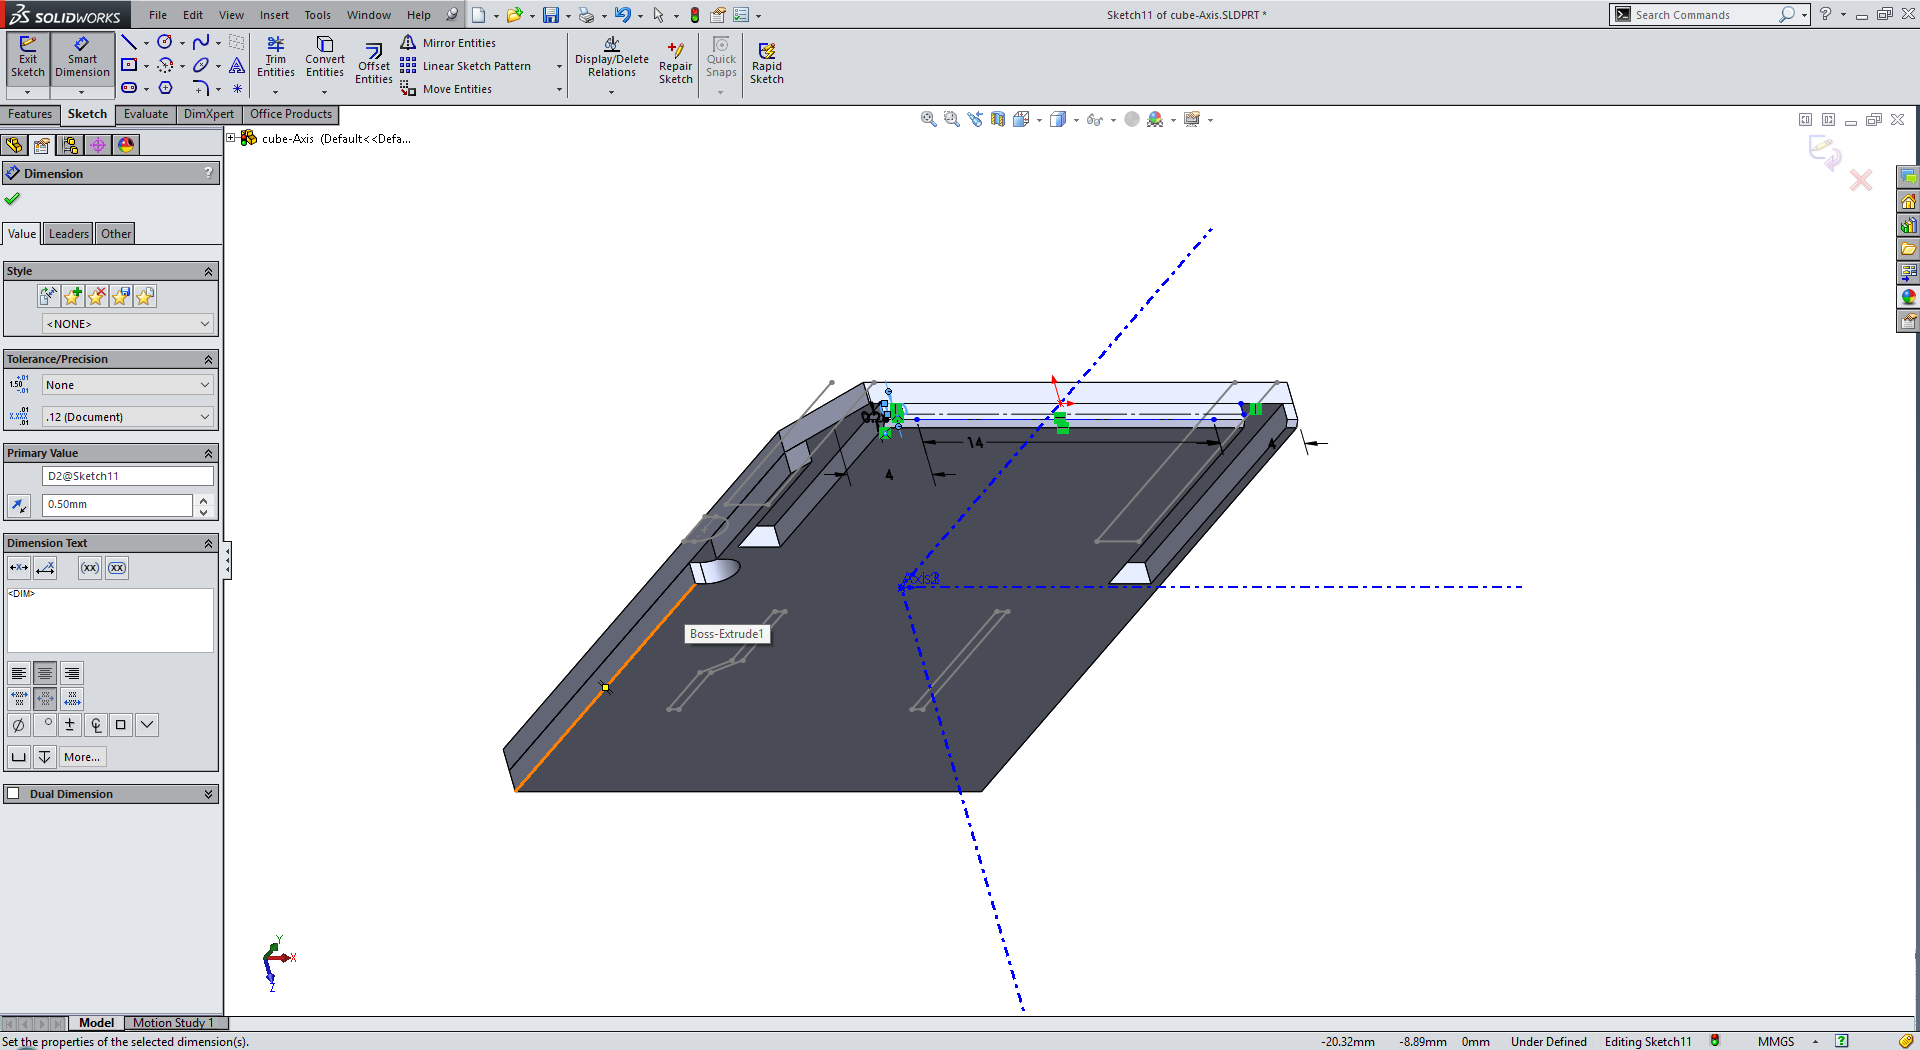Select the sketch Point tool
This screenshot has height=1050, width=1920.
[x=237, y=88]
